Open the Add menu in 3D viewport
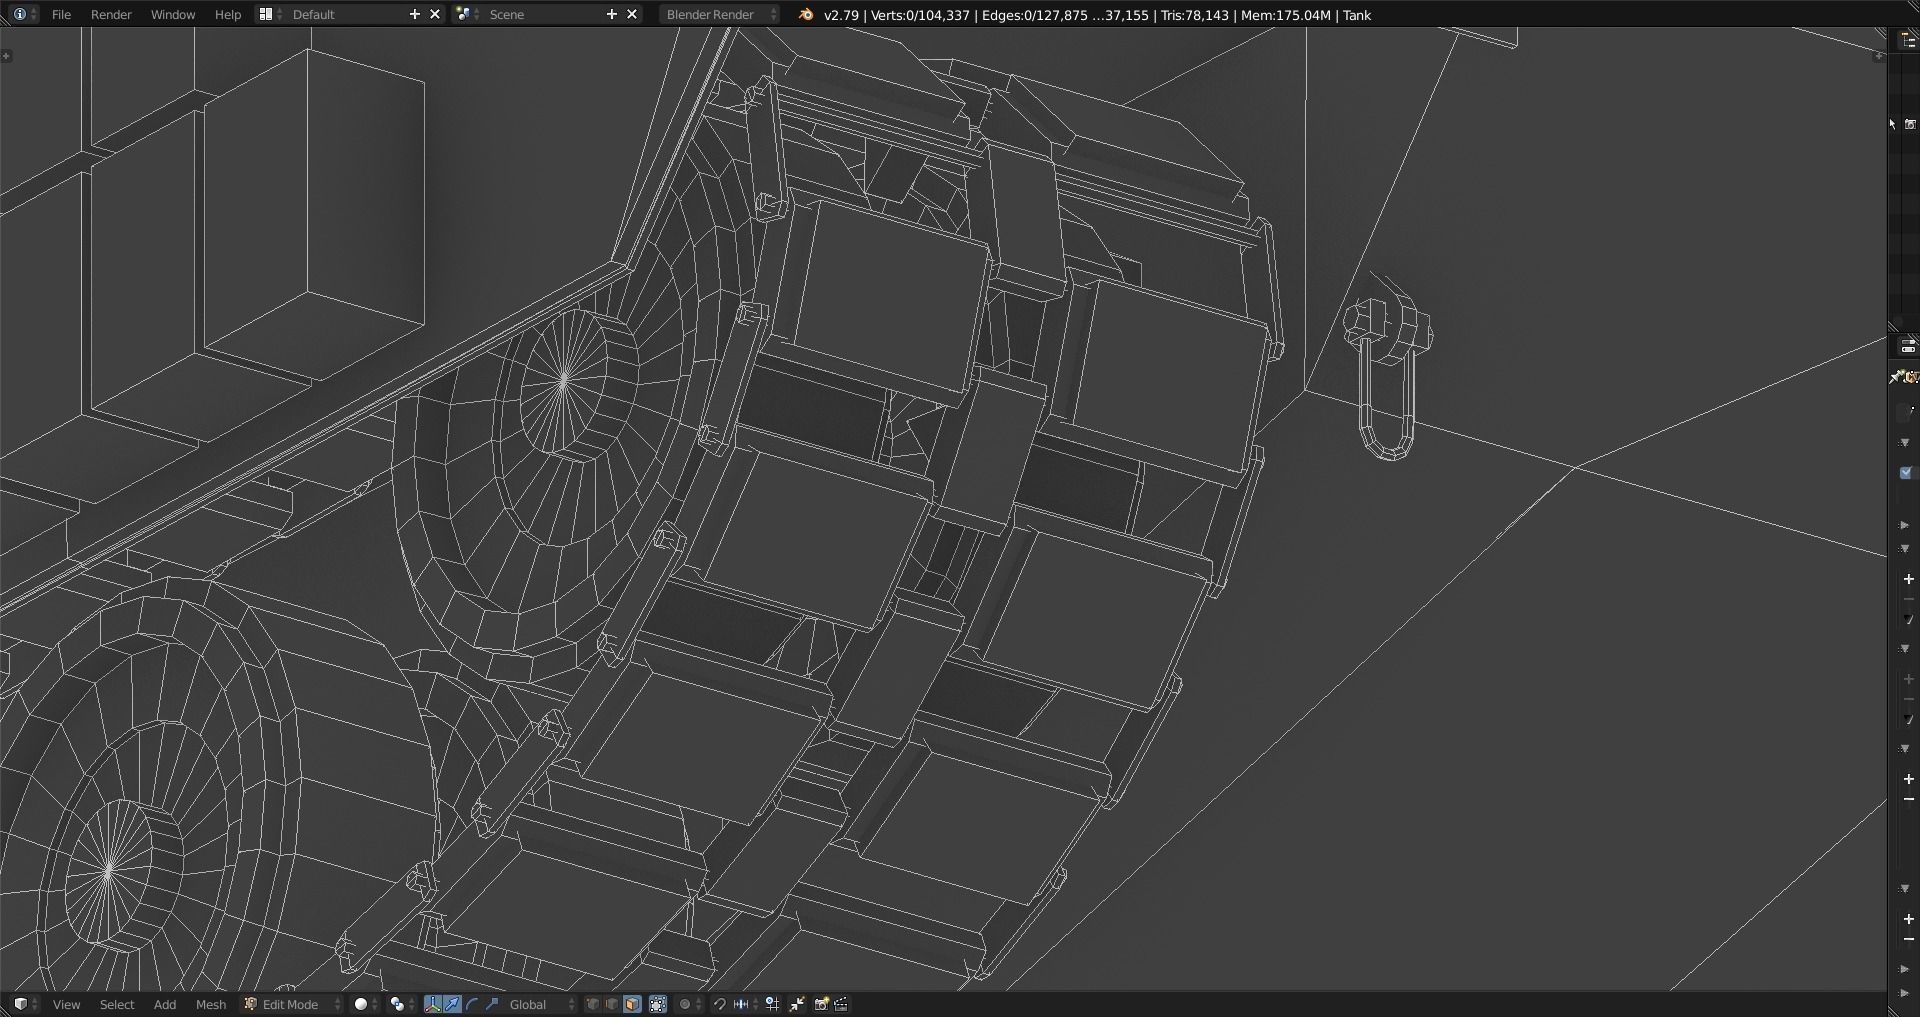 tap(165, 1004)
